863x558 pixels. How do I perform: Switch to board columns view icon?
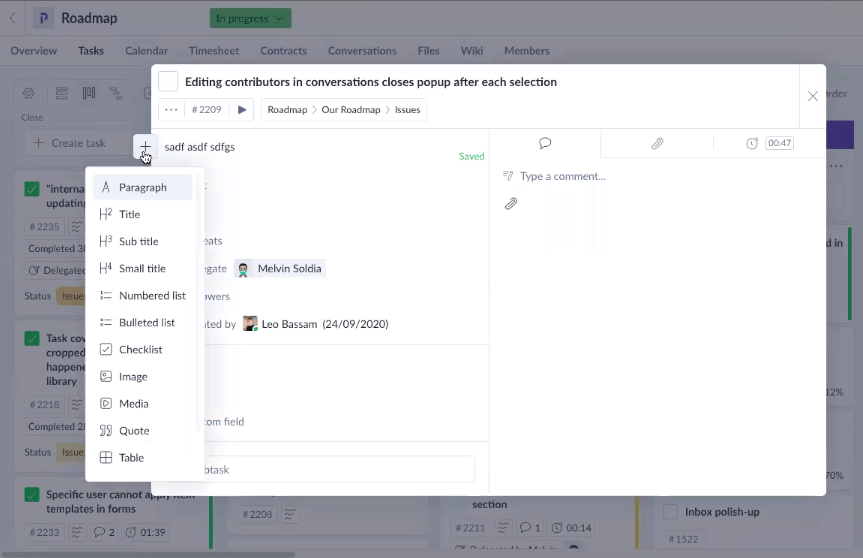pos(89,93)
